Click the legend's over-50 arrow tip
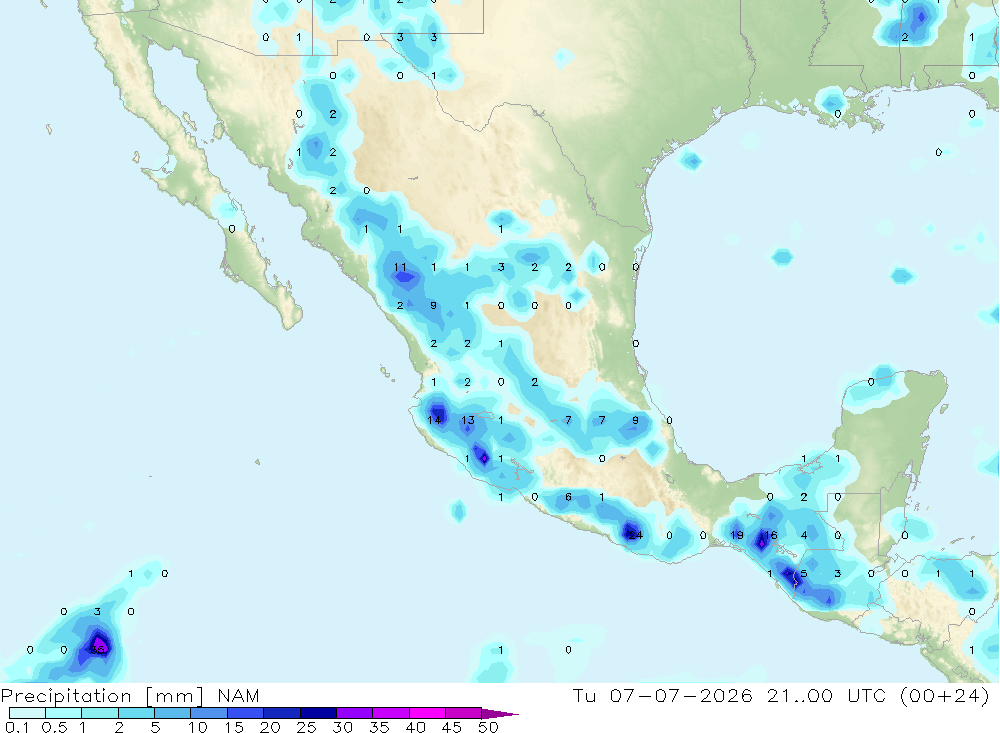1000x733 pixels. pyautogui.click(x=500, y=713)
